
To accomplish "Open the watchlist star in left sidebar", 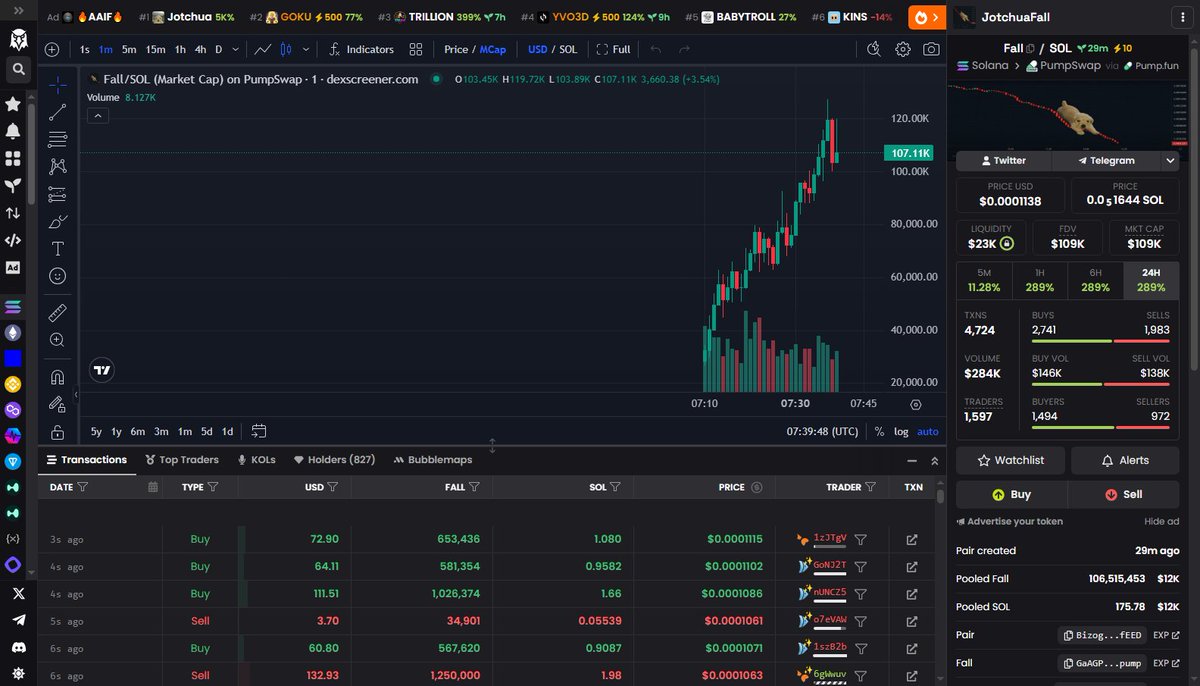I will [13, 104].
